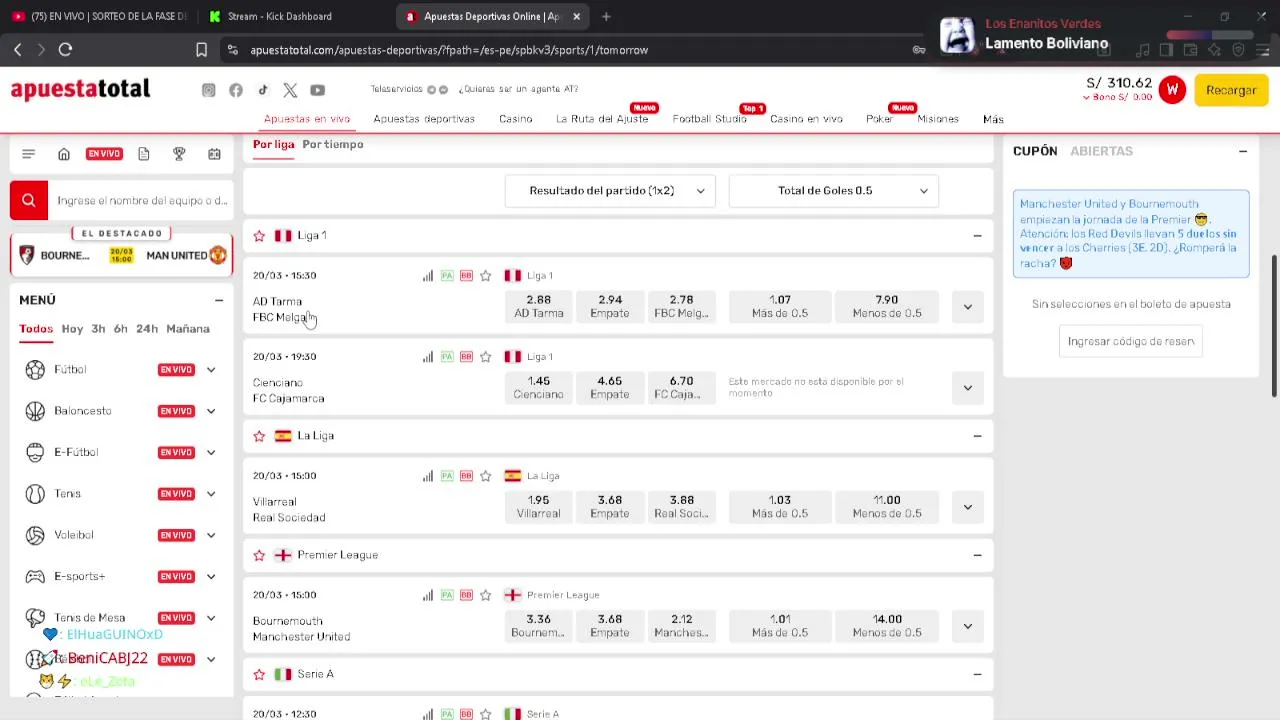Open the X (Twitter) social icon
The width and height of the screenshot is (1280, 720).
(x=290, y=90)
